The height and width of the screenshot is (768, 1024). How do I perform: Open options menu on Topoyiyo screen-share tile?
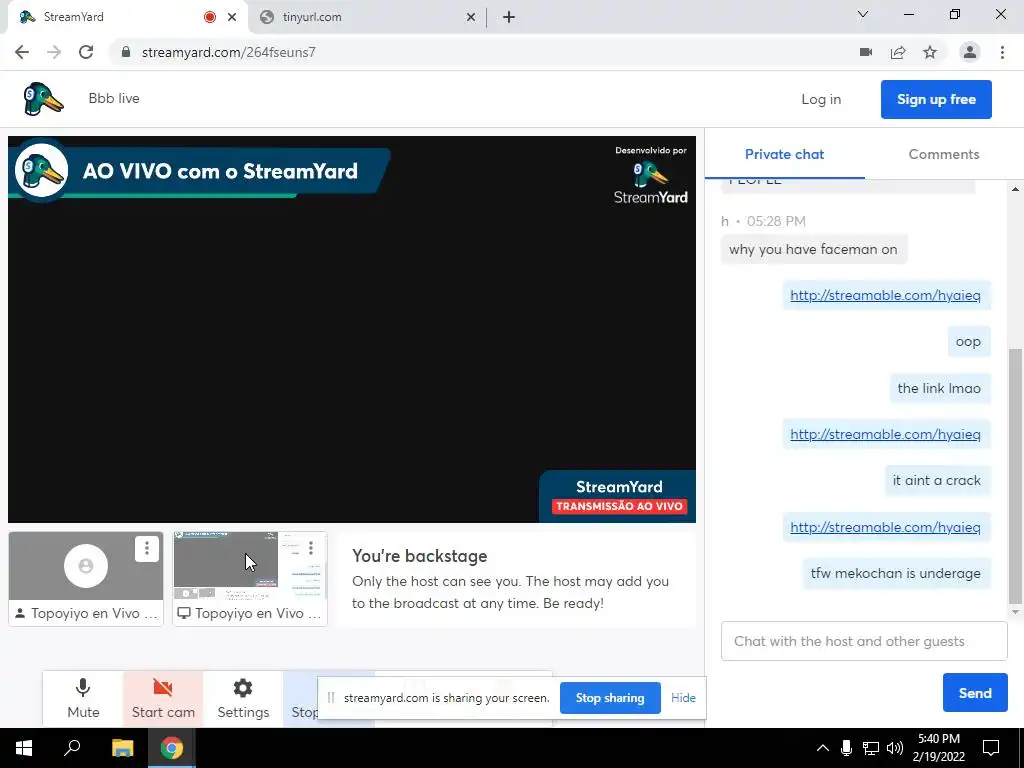(x=311, y=549)
